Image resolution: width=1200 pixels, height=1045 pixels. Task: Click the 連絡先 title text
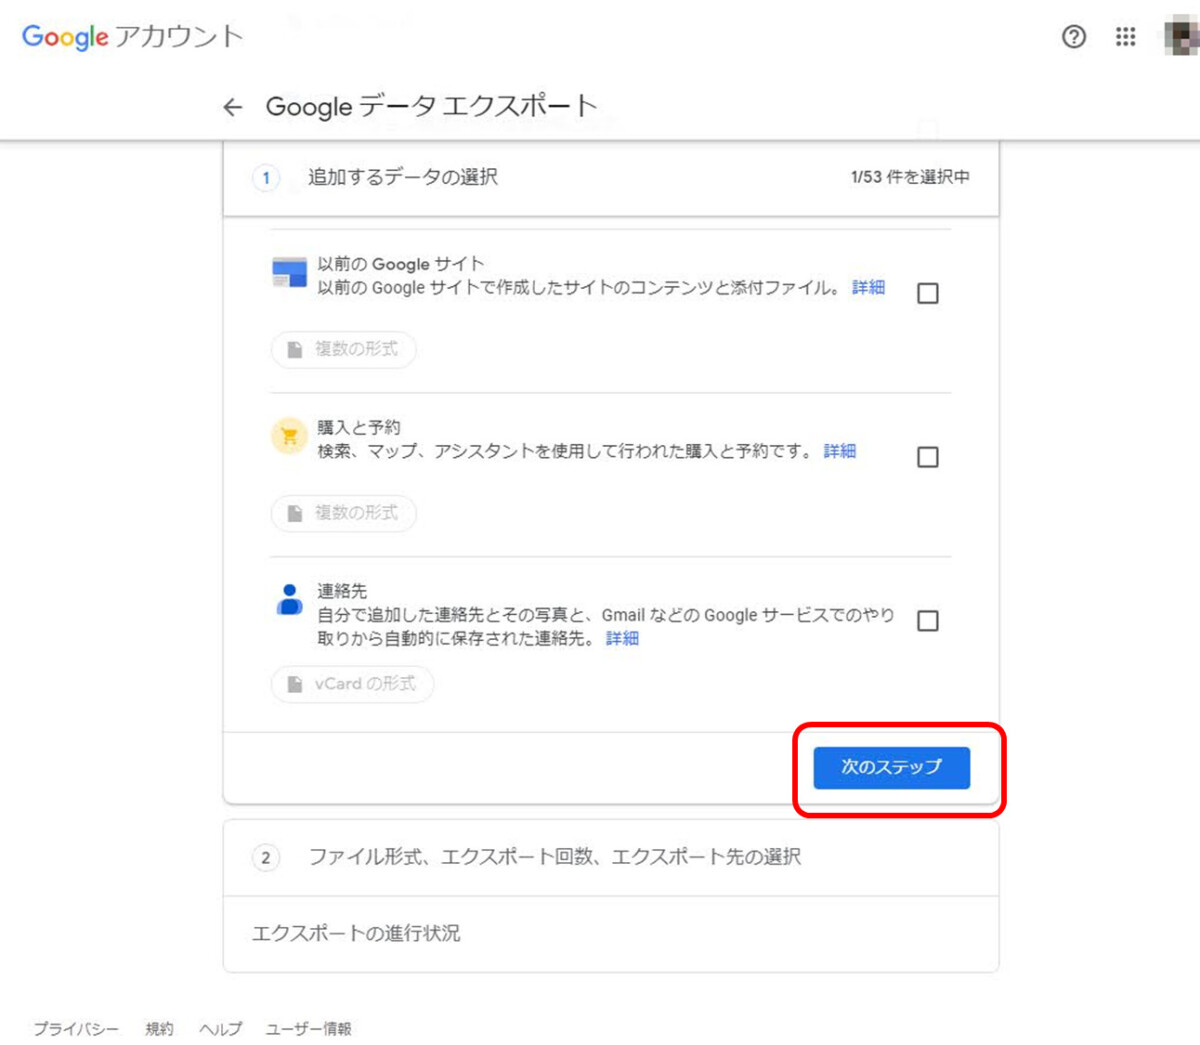tap(342, 591)
